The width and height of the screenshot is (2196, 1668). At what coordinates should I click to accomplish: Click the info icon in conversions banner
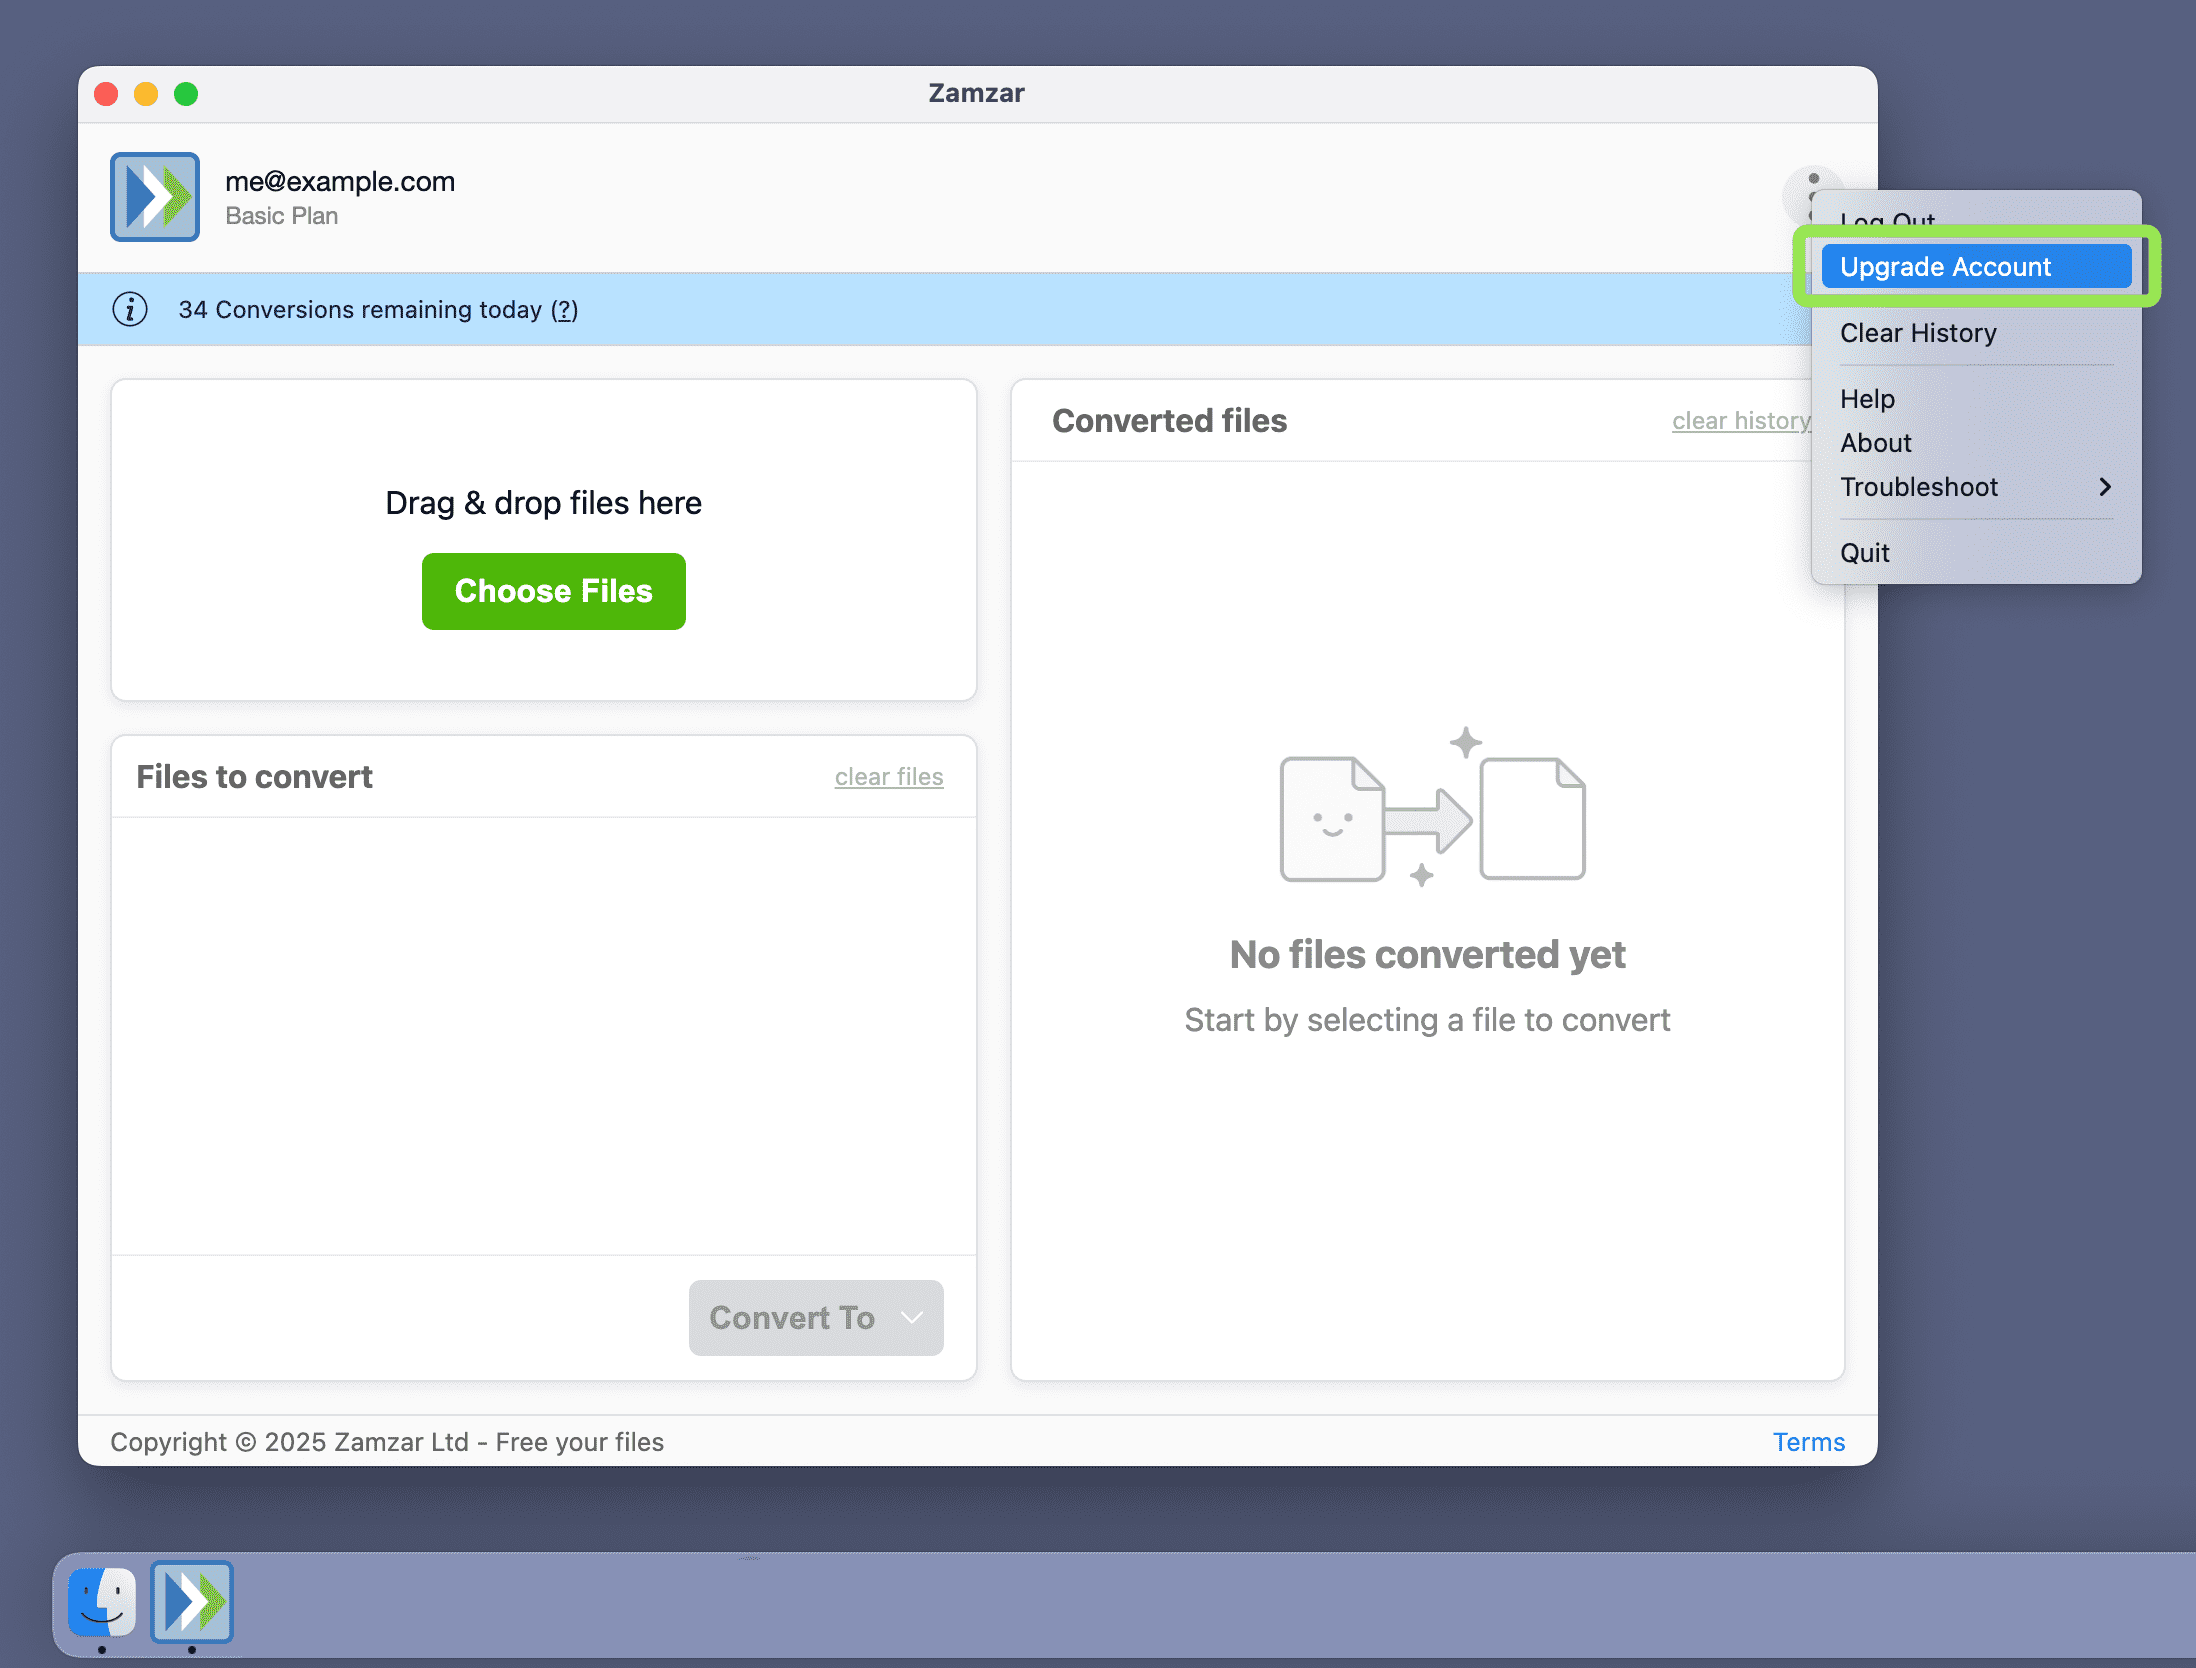(x=130, y=310)
